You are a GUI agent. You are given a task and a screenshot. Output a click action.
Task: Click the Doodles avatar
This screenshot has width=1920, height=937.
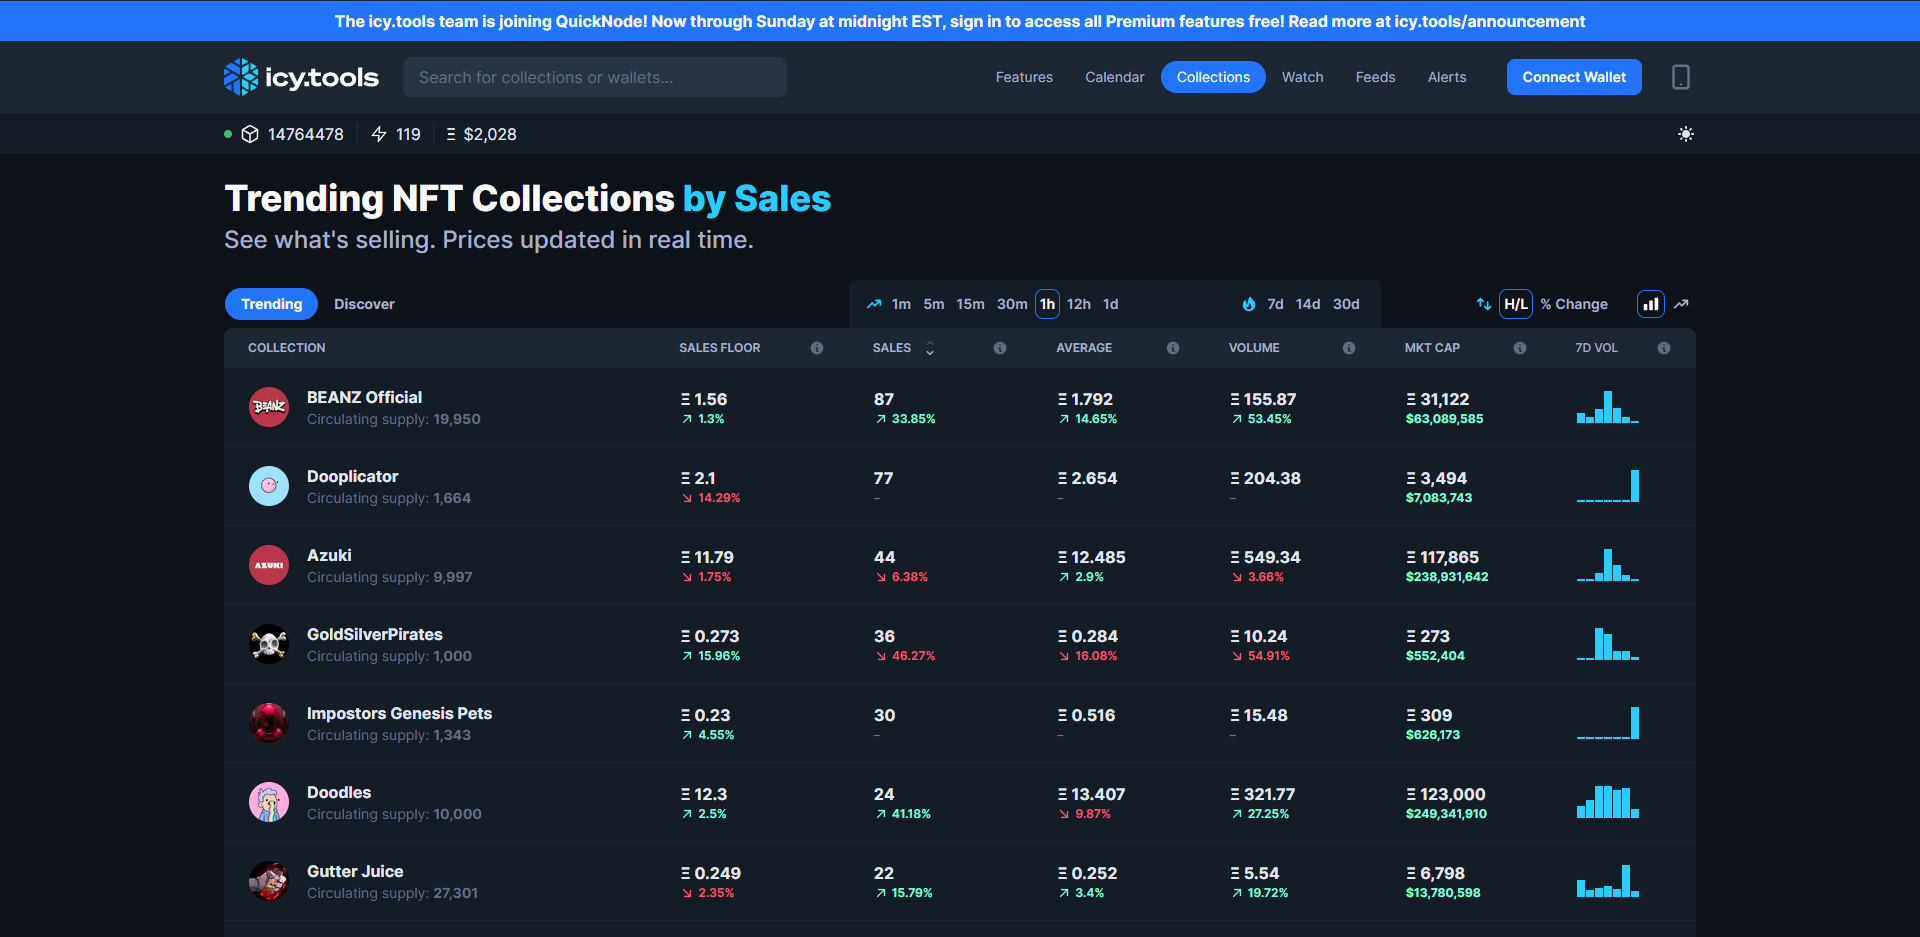pyautogui.click(x=269, y=802)
